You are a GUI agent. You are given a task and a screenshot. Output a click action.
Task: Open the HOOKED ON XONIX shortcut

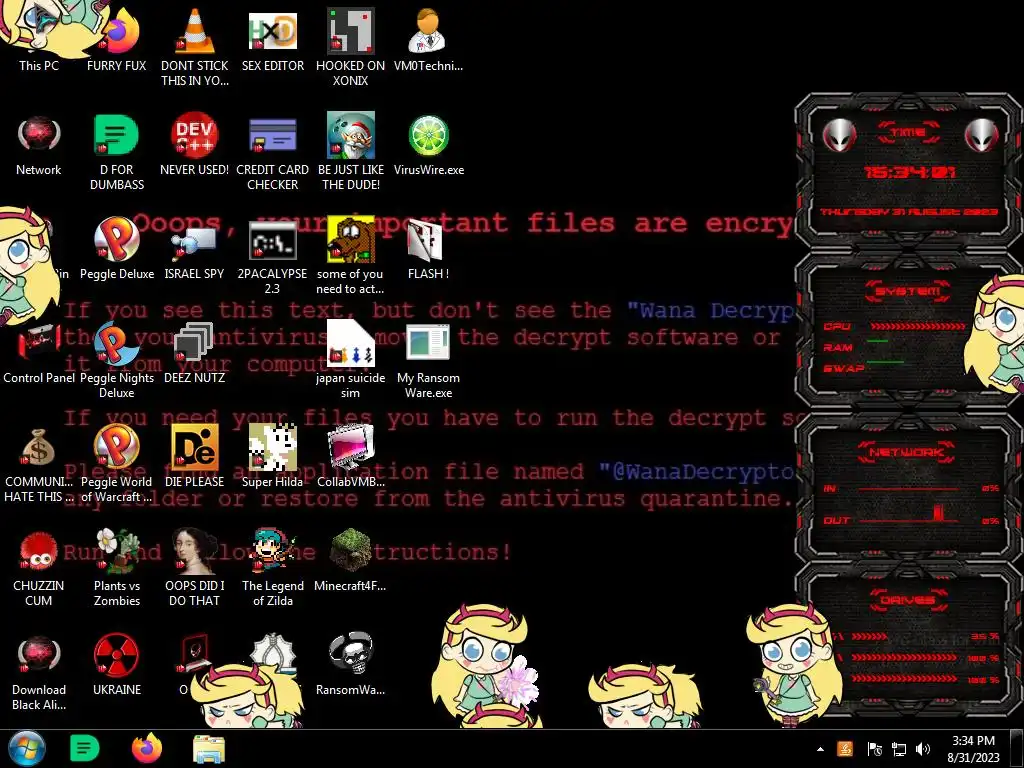(351, 46)
